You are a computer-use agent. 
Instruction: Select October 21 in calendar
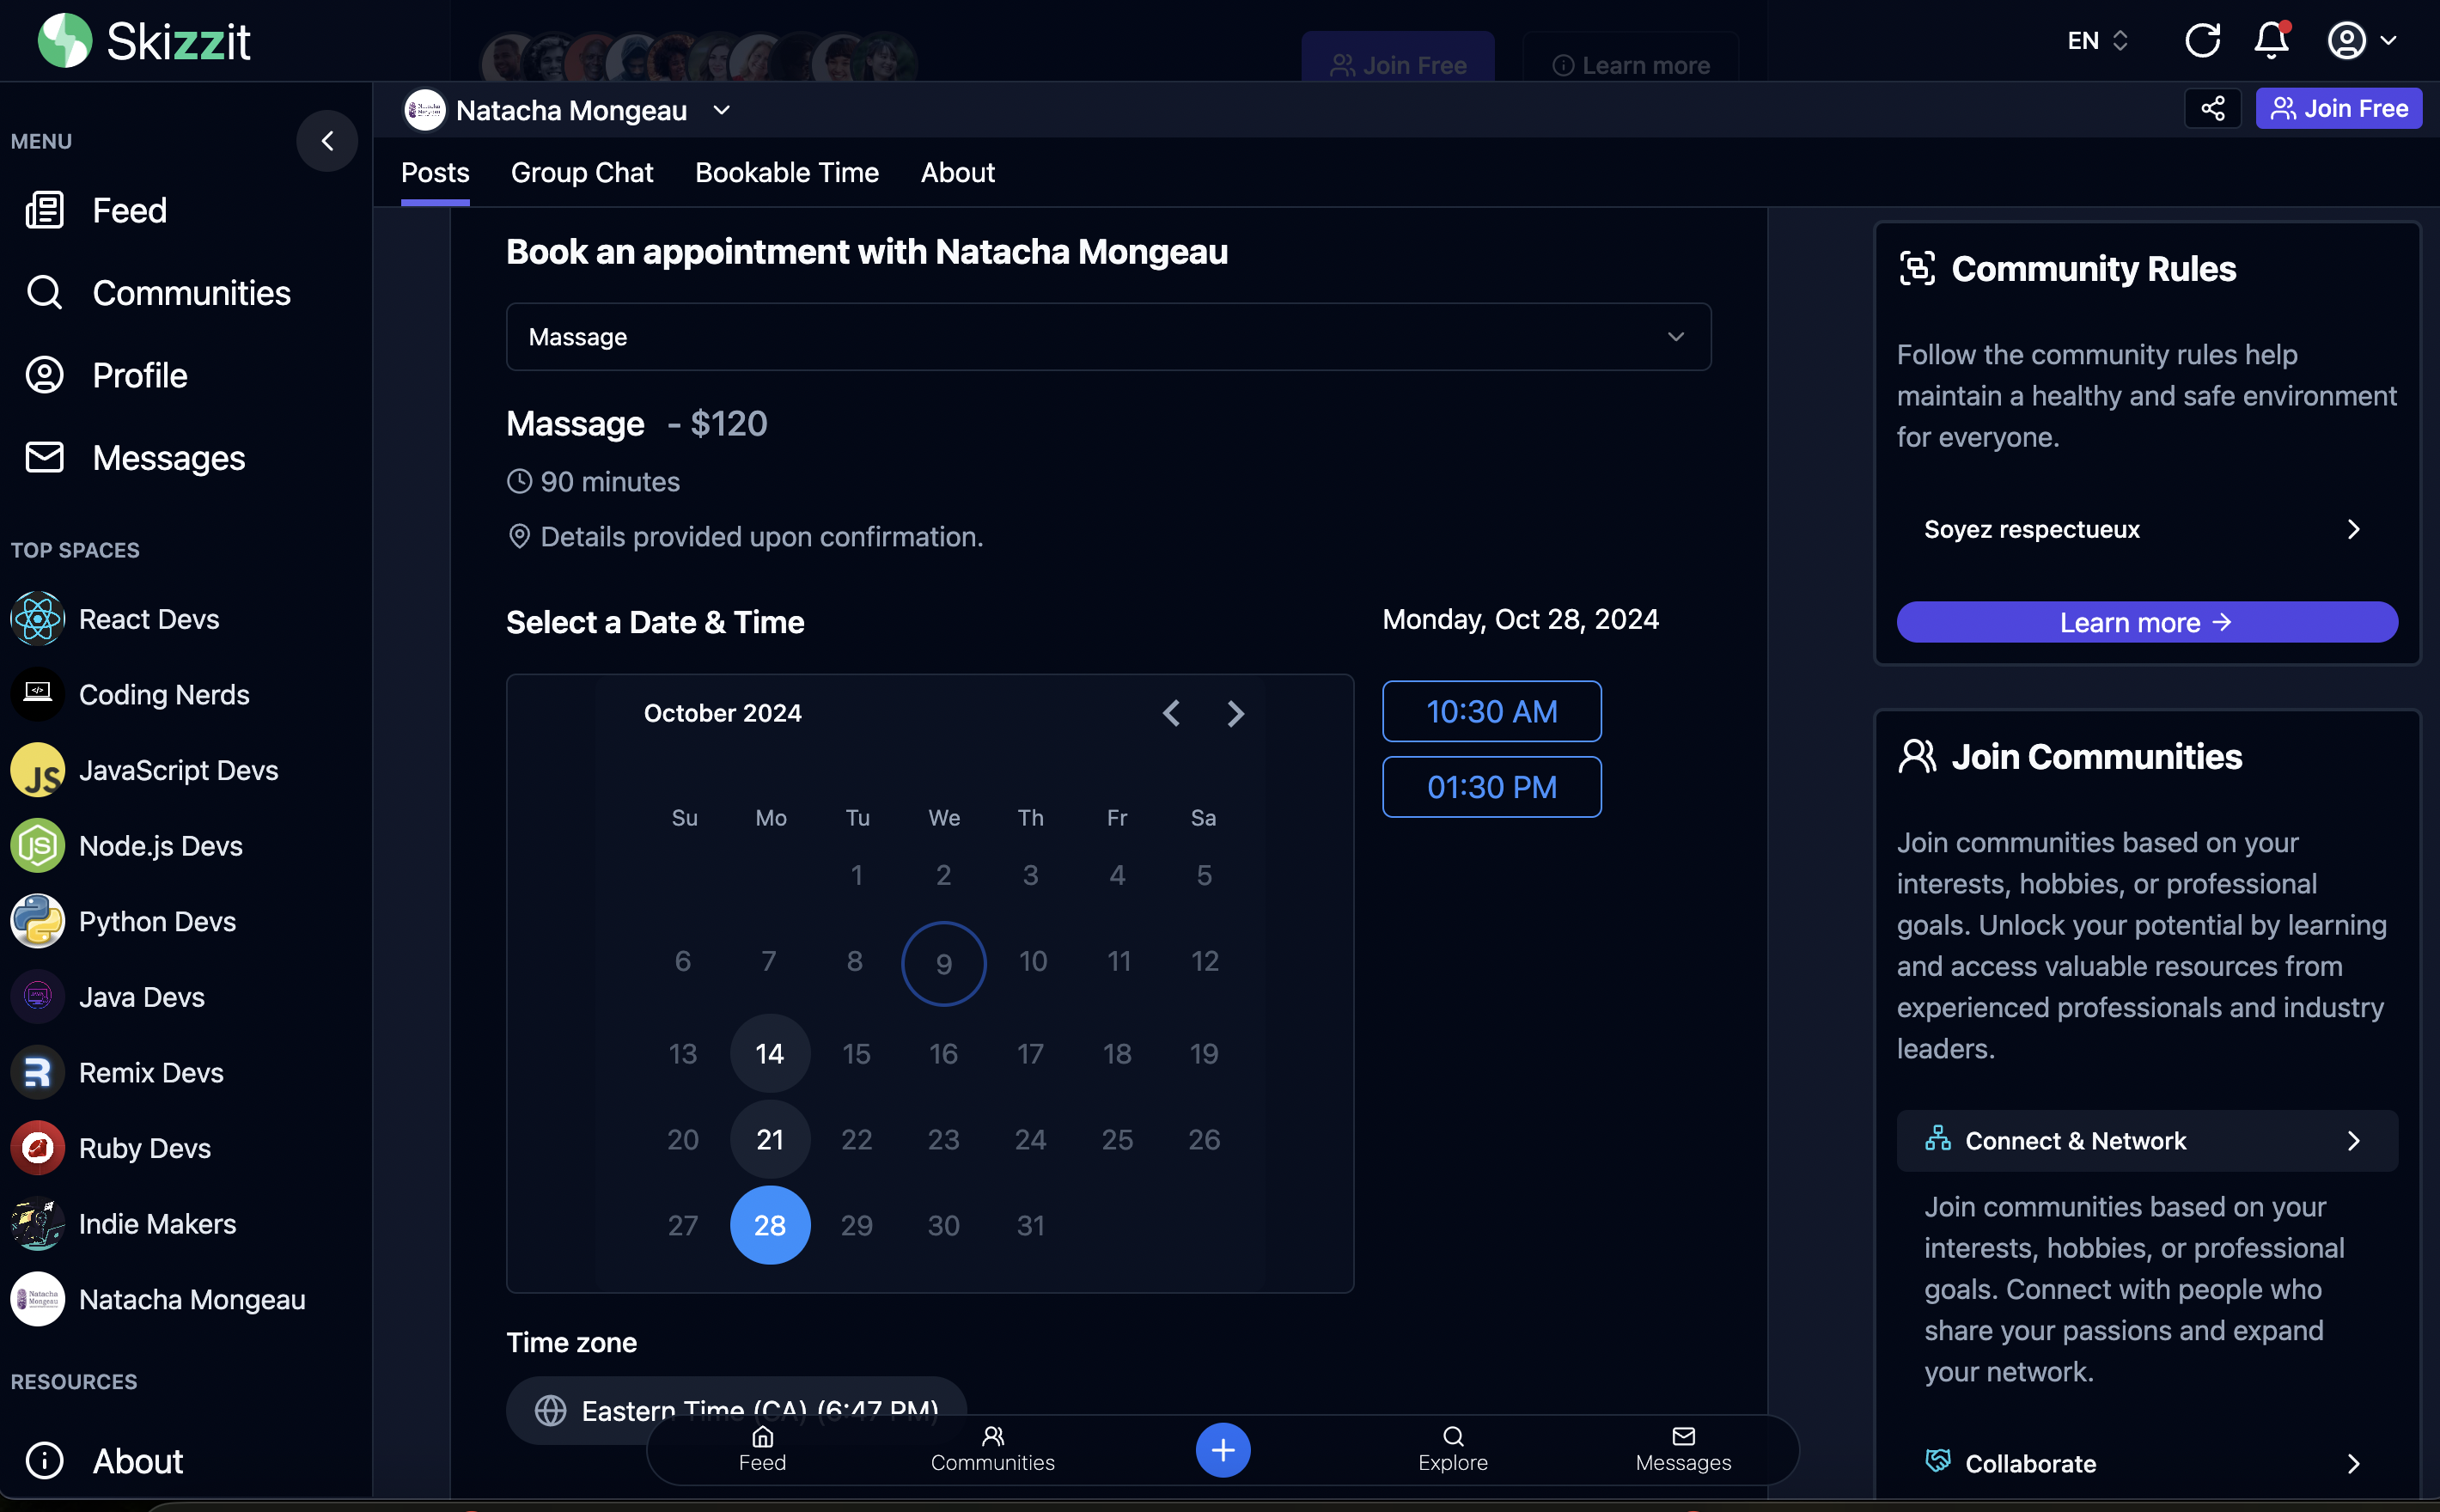click(770, 1139)
